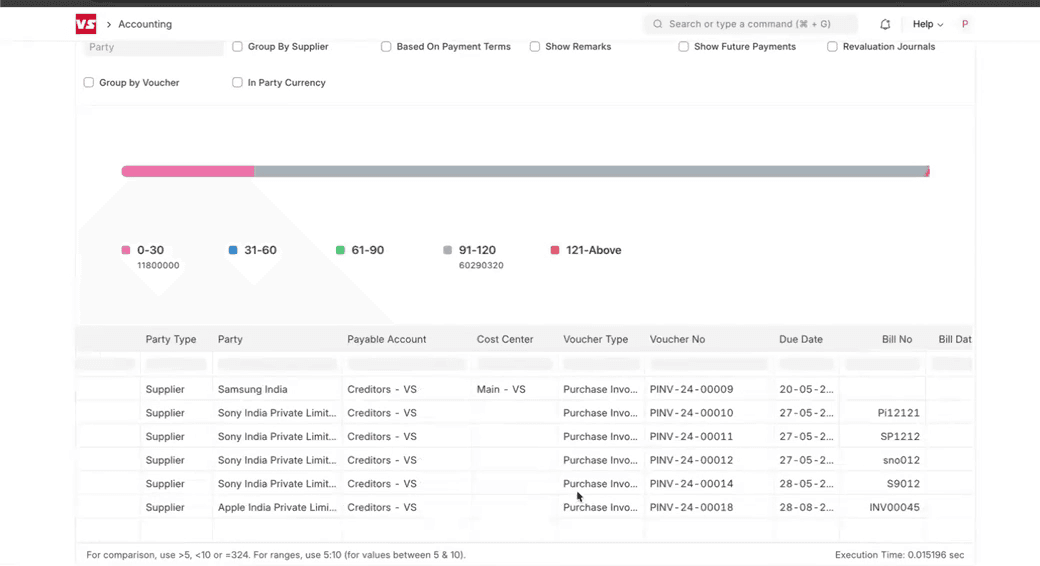Select Apple India Private Limited cell

click(277, 507)
